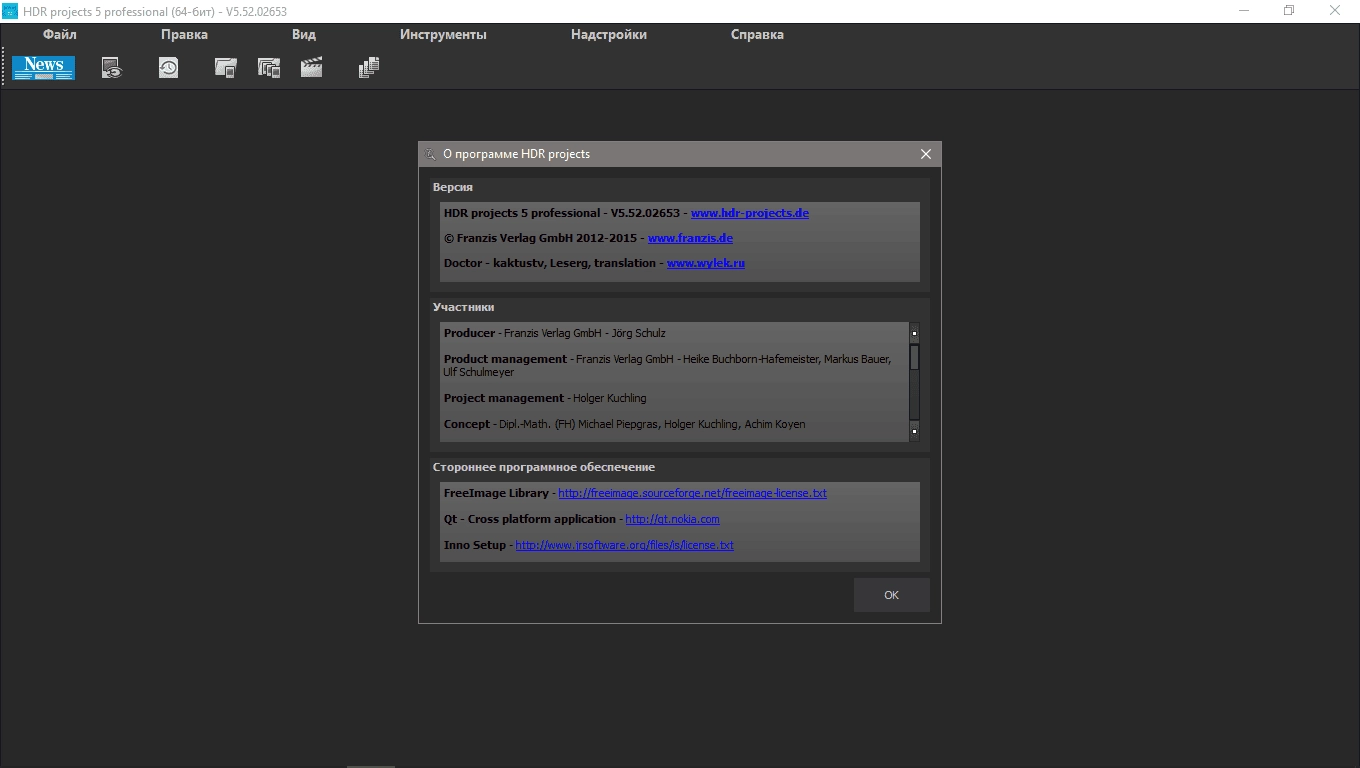Open the www.hdr-projects.de link

[750, 213]
